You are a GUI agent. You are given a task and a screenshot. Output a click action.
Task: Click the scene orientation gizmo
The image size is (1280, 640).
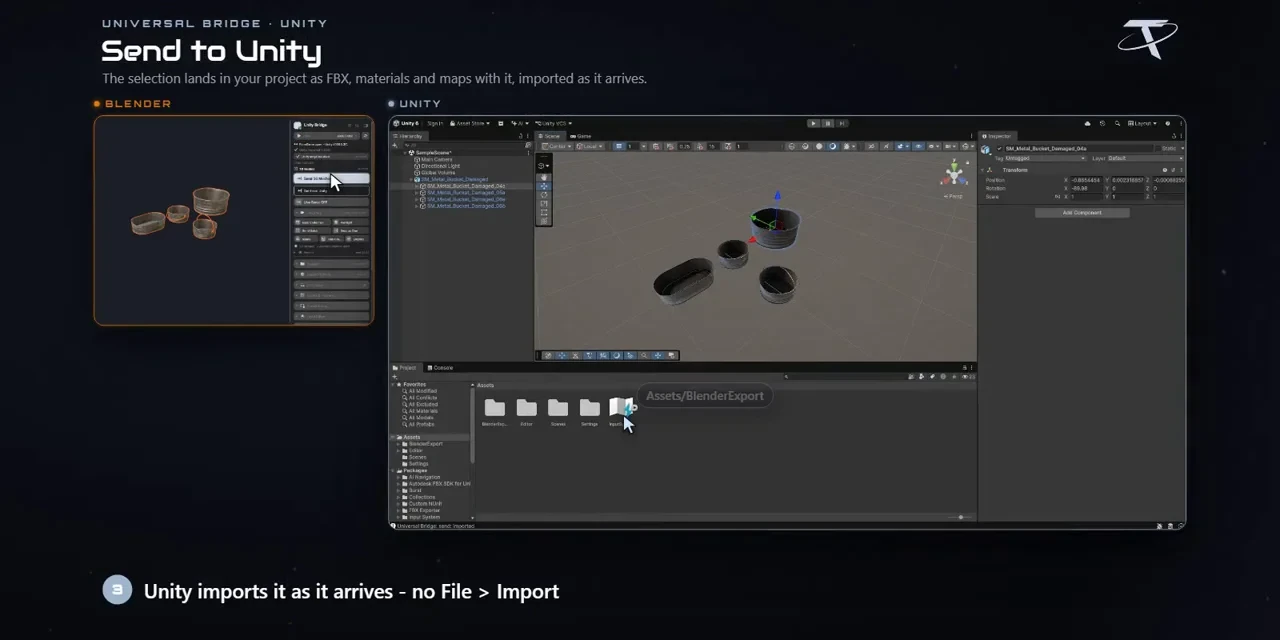coord(954,174)
